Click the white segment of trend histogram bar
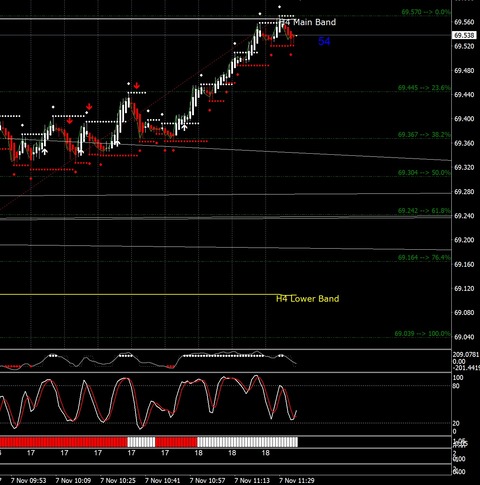The height and width of the screenshot is (485, 480). pos(247,442)
